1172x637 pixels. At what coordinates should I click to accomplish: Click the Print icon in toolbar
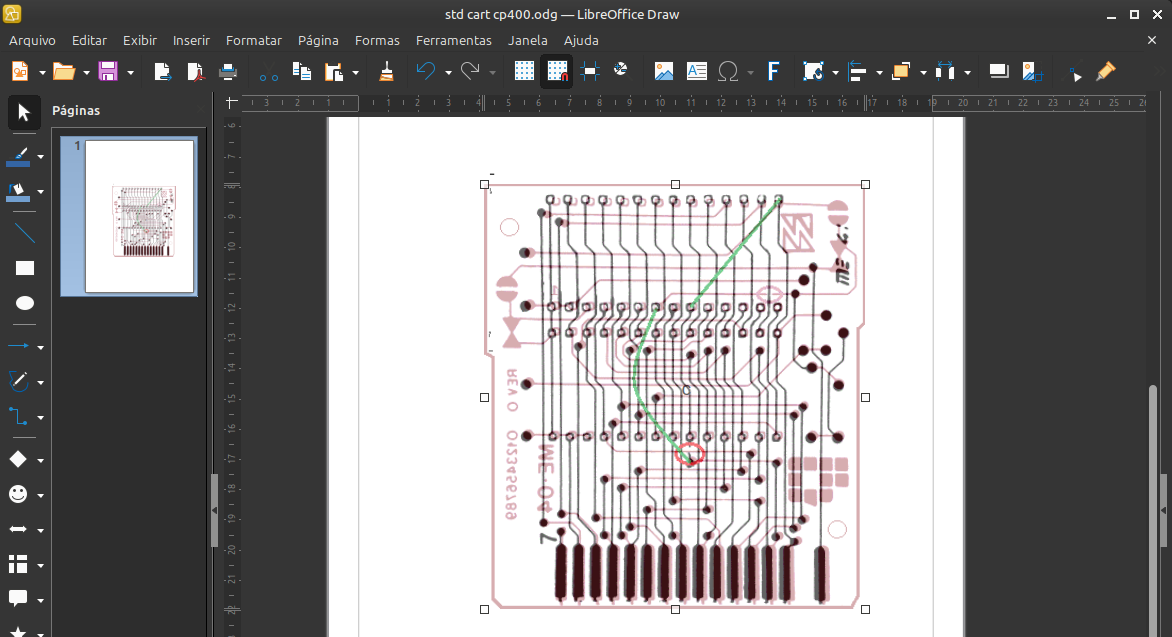click(x=227, y=71)
